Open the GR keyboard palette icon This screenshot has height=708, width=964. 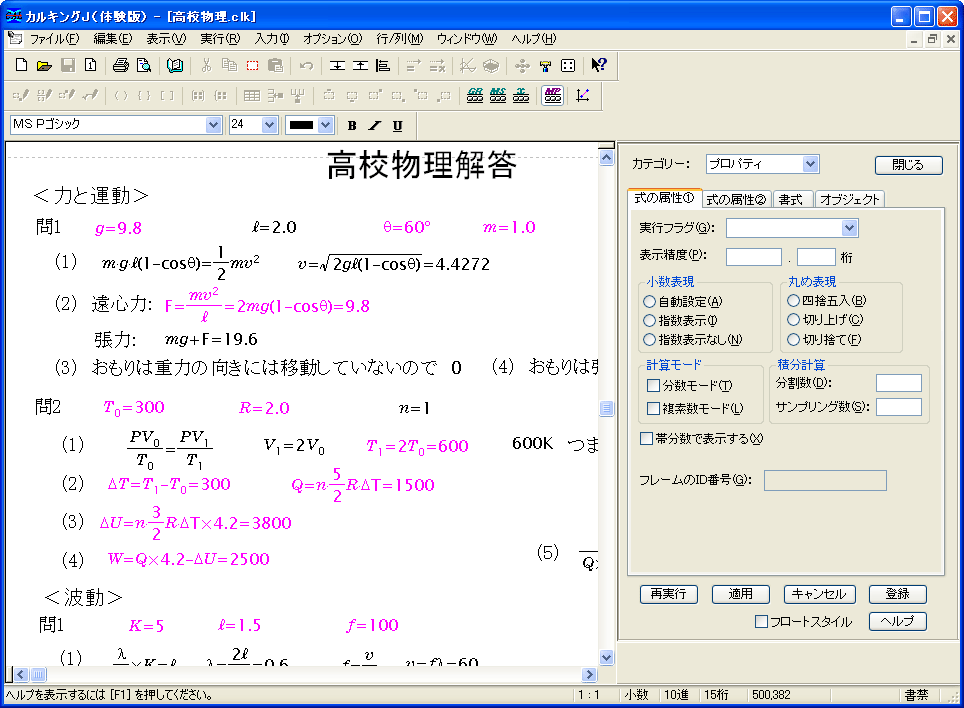tap(475, 95)
